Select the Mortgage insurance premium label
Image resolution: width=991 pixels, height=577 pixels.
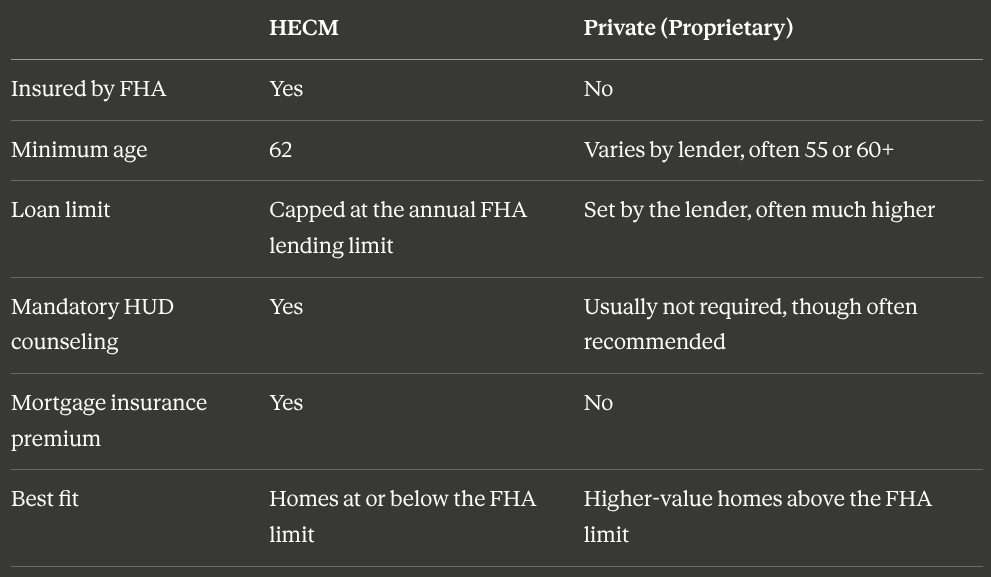pyautogui.click(x=109, y=420)
